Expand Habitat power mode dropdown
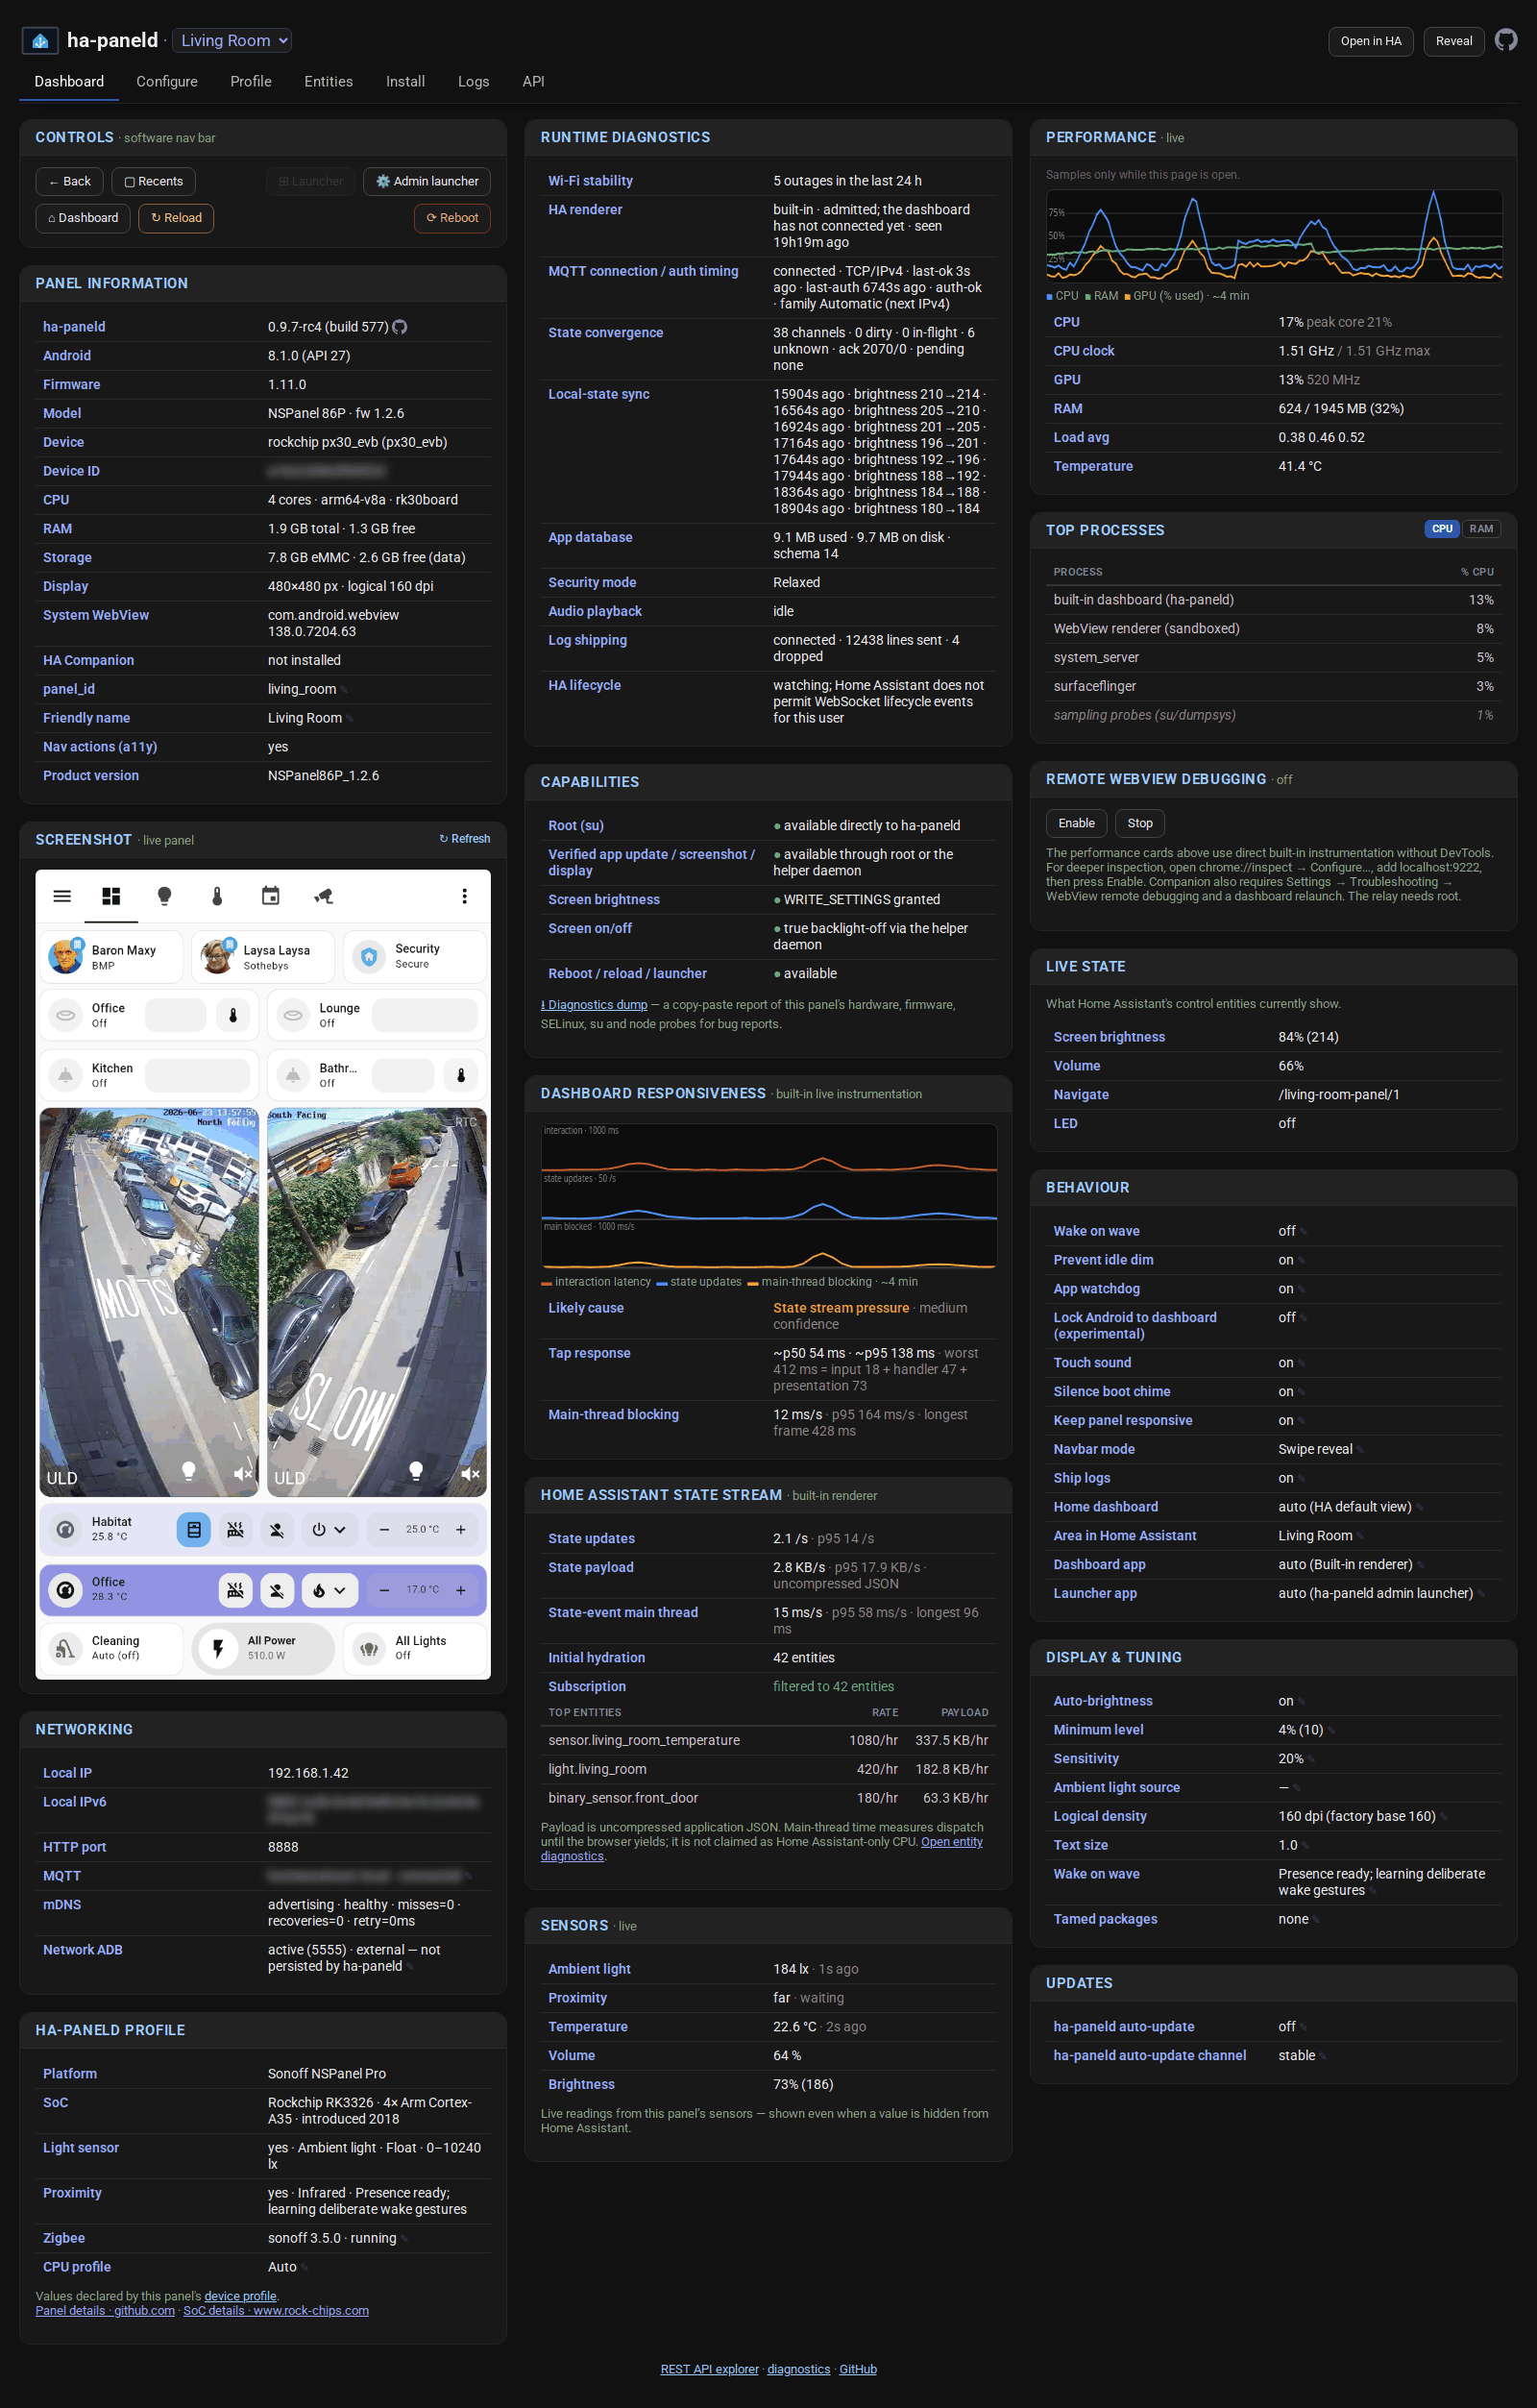 point(329,1529)
